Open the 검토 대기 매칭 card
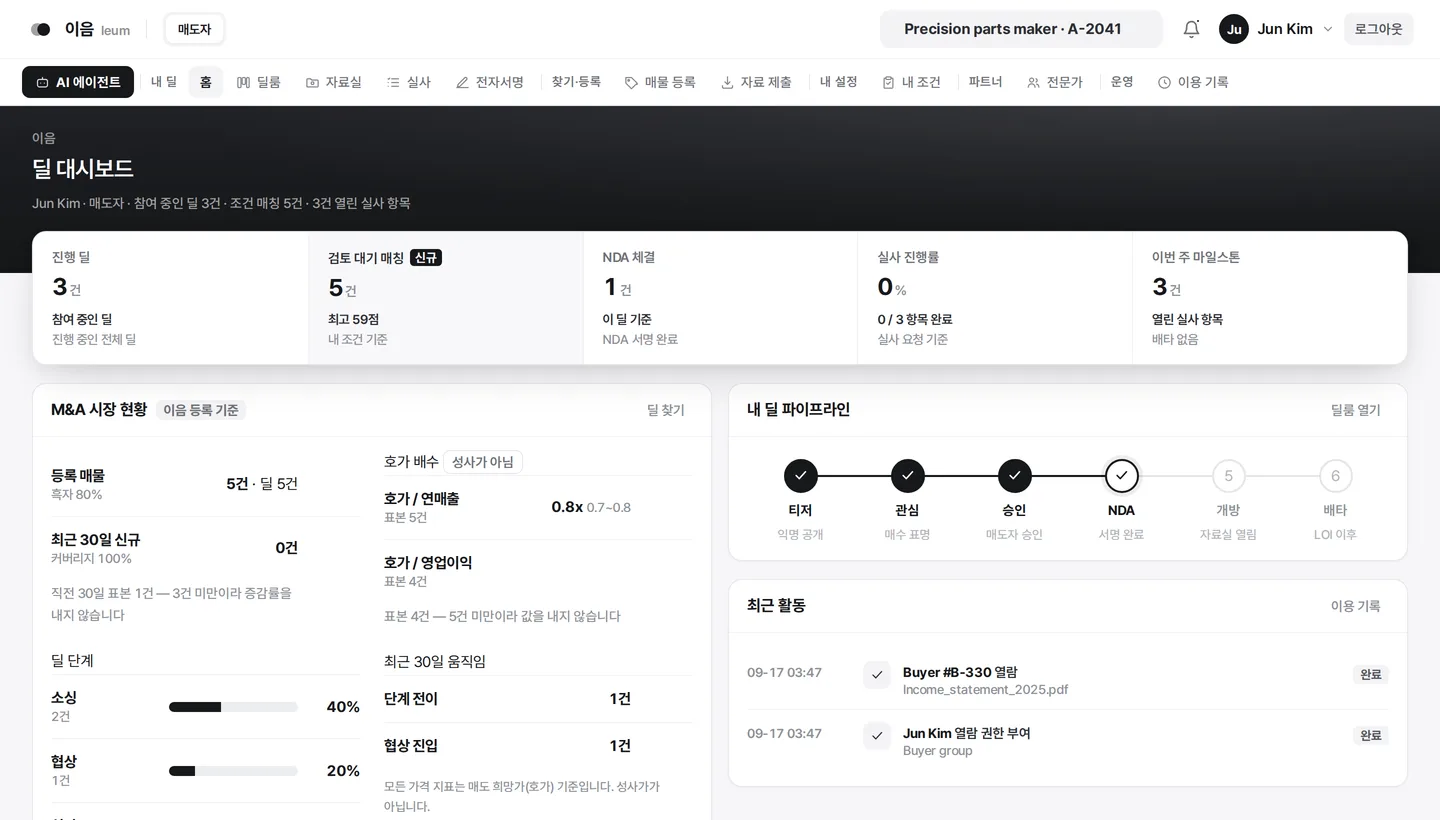Image resolution: width=1440 pixels, height=820 pixels. tap(446, 298)
